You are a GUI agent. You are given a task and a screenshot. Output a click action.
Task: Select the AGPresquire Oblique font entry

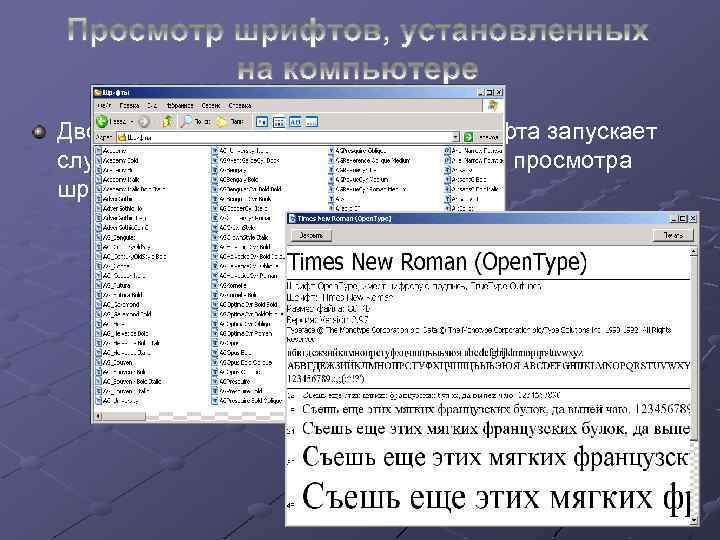[x=357, y=151]
